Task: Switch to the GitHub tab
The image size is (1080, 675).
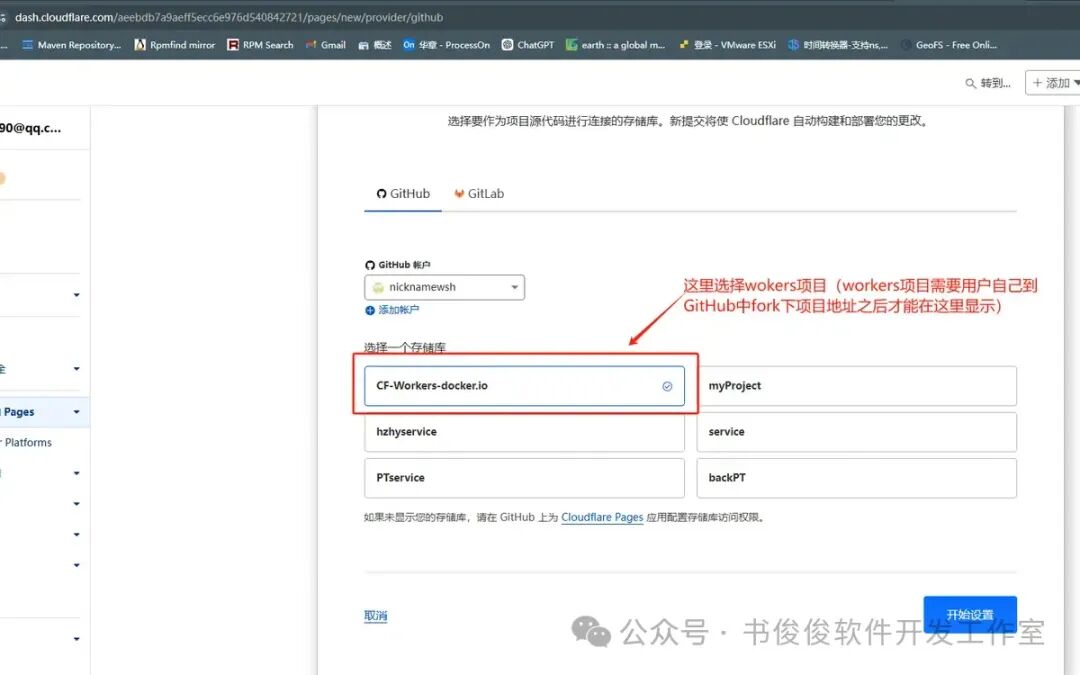Action: (403, 194)
